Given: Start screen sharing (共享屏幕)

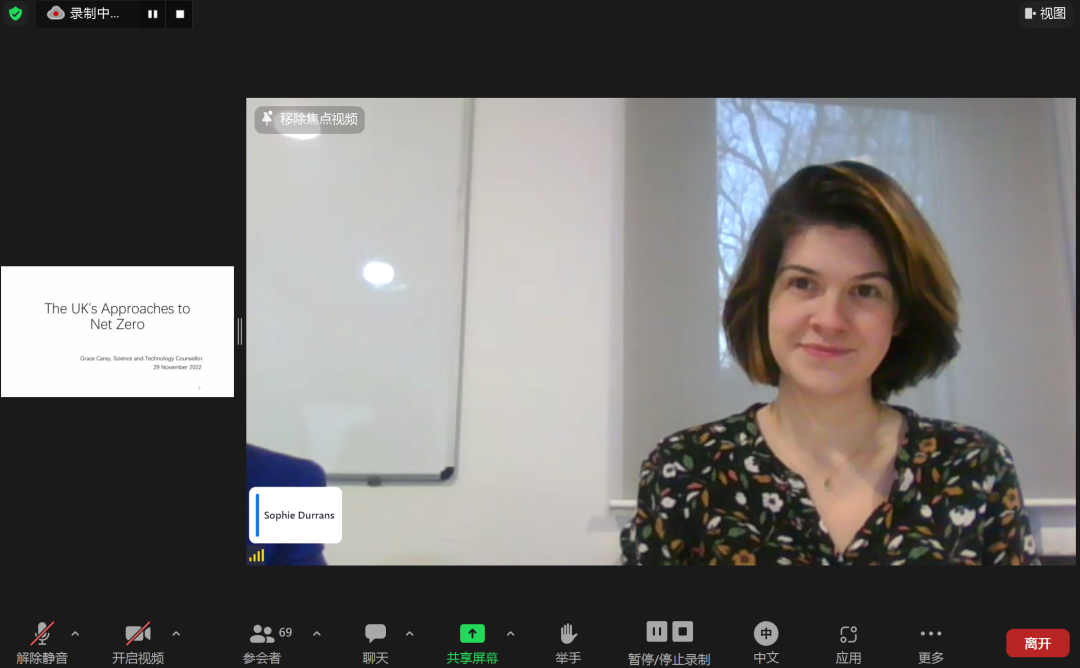Looking at the screenshot, I should pyautogui.click(x=472, y=641).
